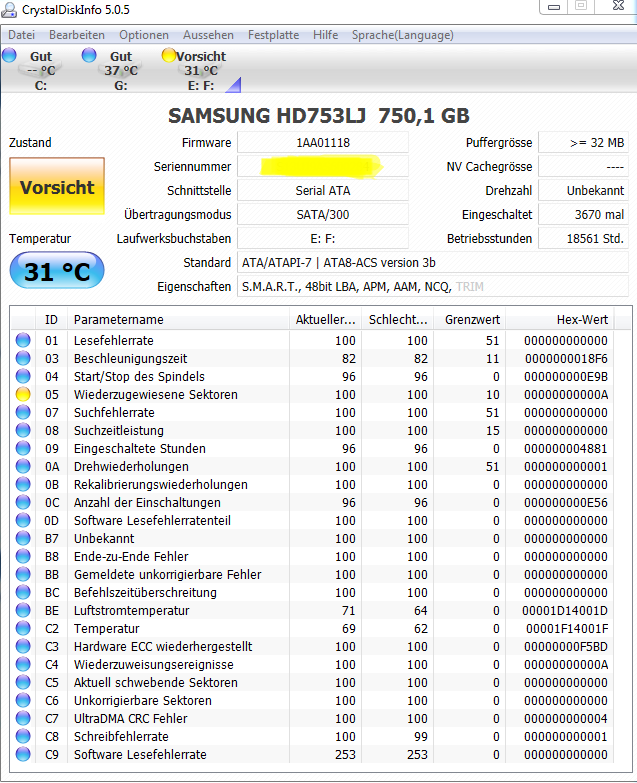Click yellow orb for Wiederzugewiesene Sektoren
637x783 pixels.
pos(23,394)
